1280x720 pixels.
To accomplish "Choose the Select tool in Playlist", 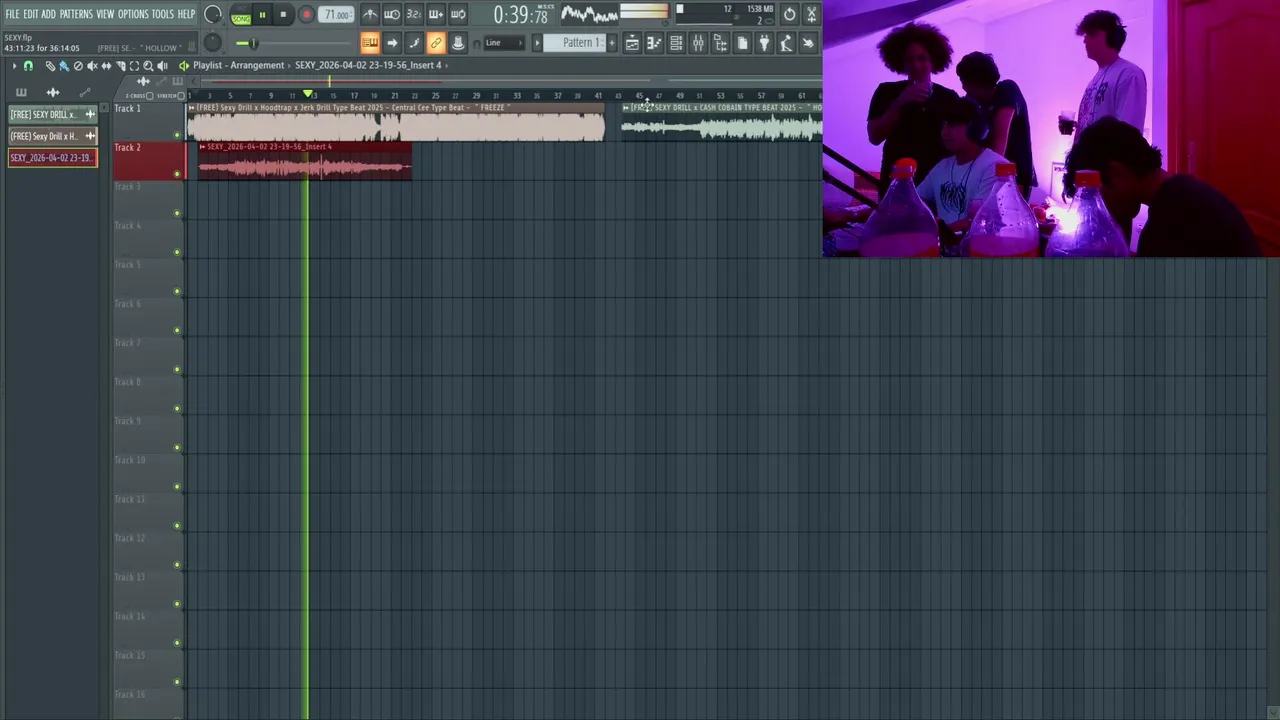I will click(134, 66).
